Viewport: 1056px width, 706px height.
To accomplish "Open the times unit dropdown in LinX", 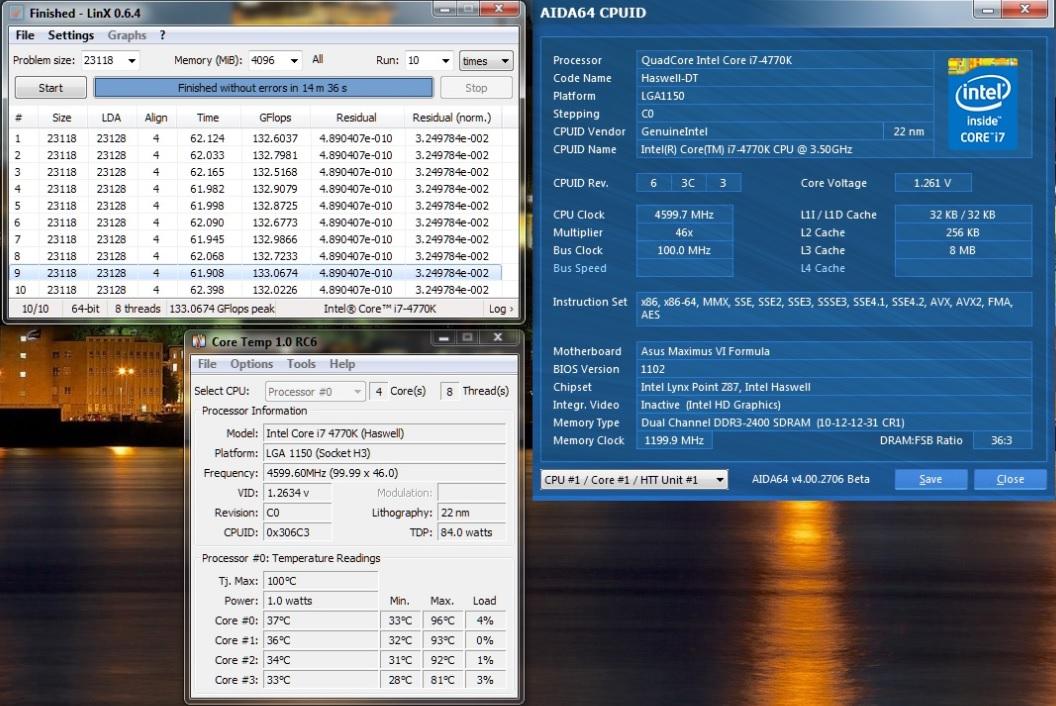I will tap(486, 61).
